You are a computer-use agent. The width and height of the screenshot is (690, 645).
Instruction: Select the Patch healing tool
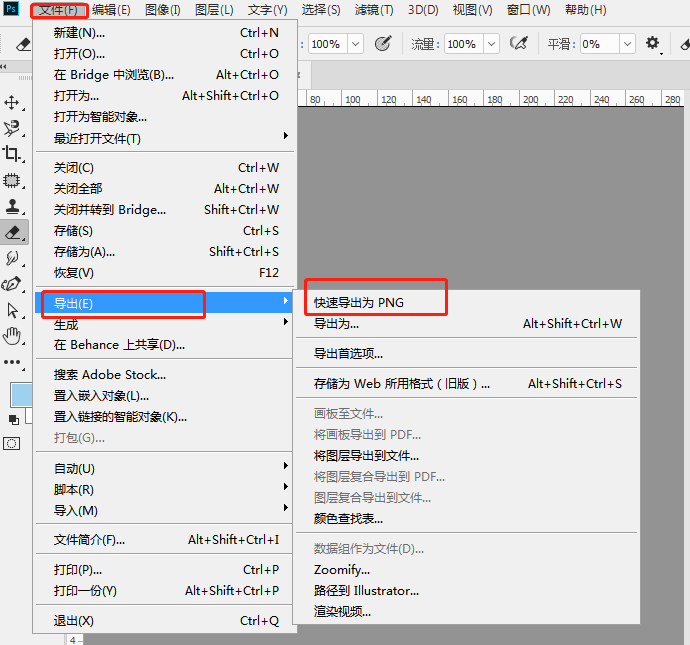click(x=12, y=180)
